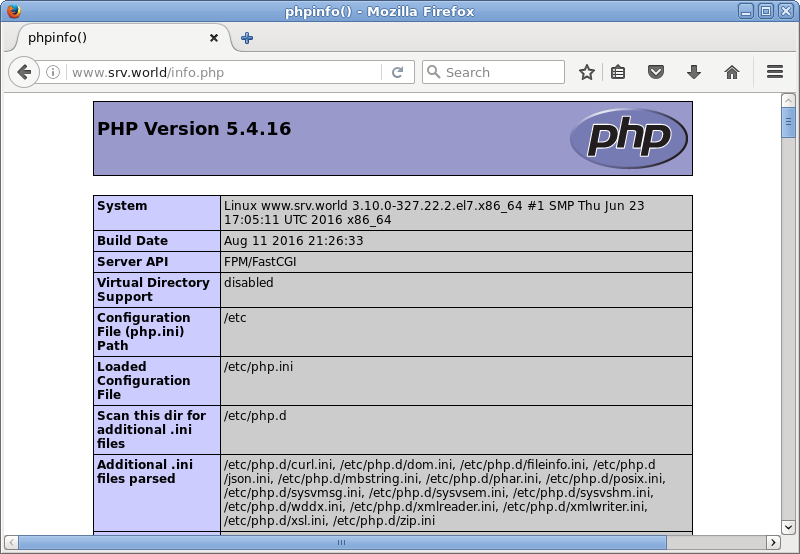Open site identity info icon
Screen dimensions: 800x554
(x=54, y=72)
